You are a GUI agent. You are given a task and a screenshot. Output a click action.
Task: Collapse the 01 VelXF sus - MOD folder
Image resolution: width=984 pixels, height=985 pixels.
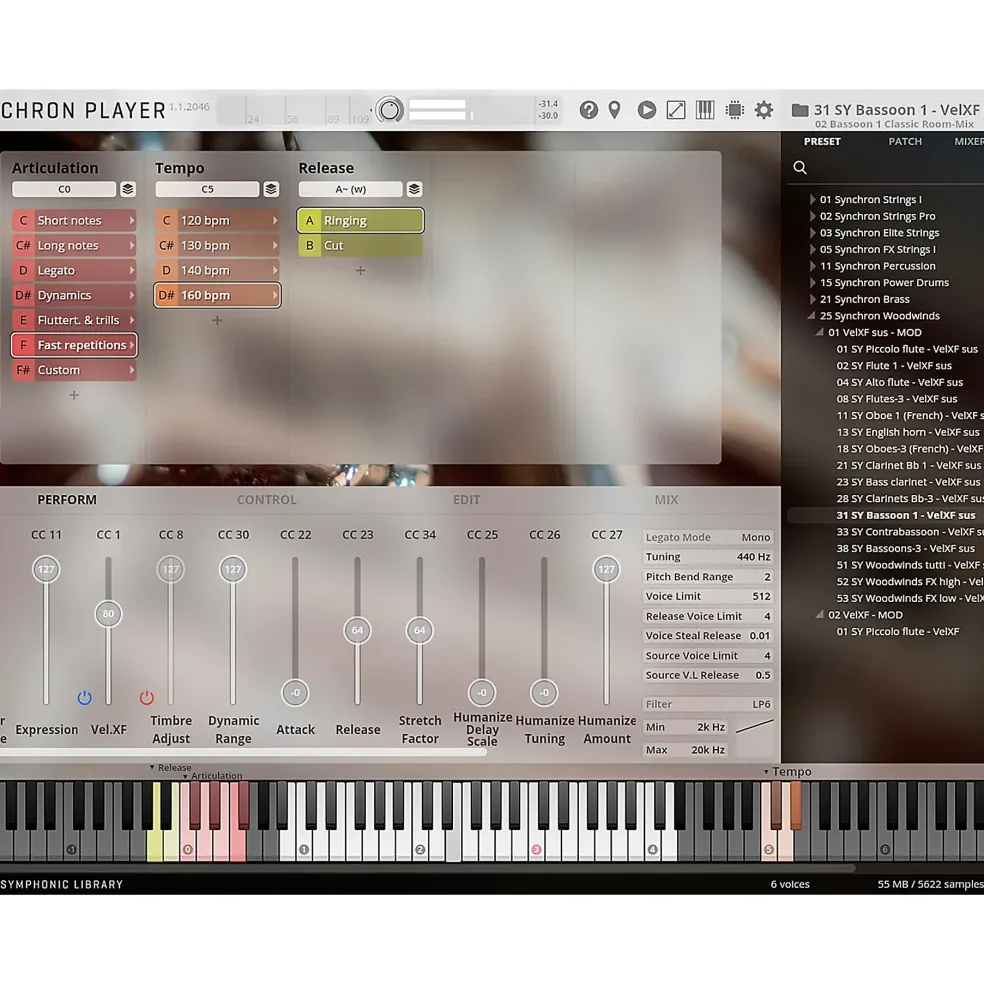pos(820,332)
